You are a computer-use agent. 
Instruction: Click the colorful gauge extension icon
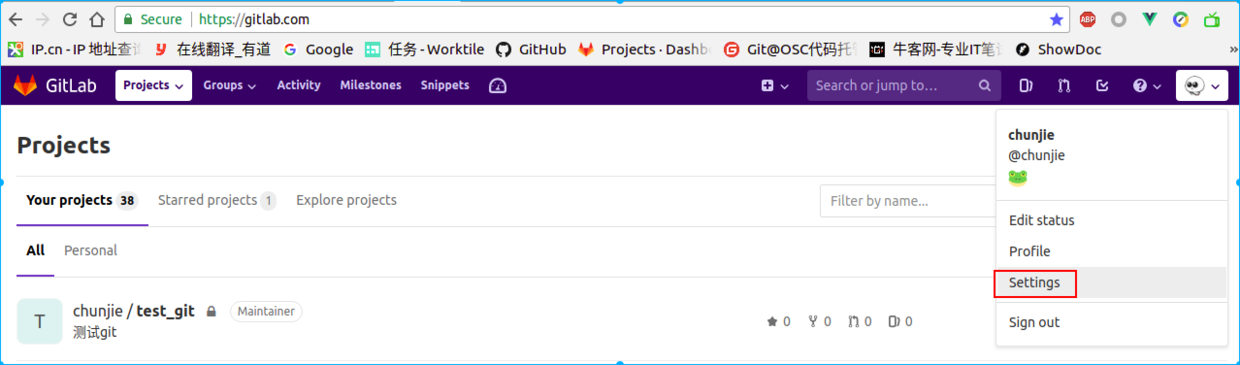click(x=1181, y=19)
